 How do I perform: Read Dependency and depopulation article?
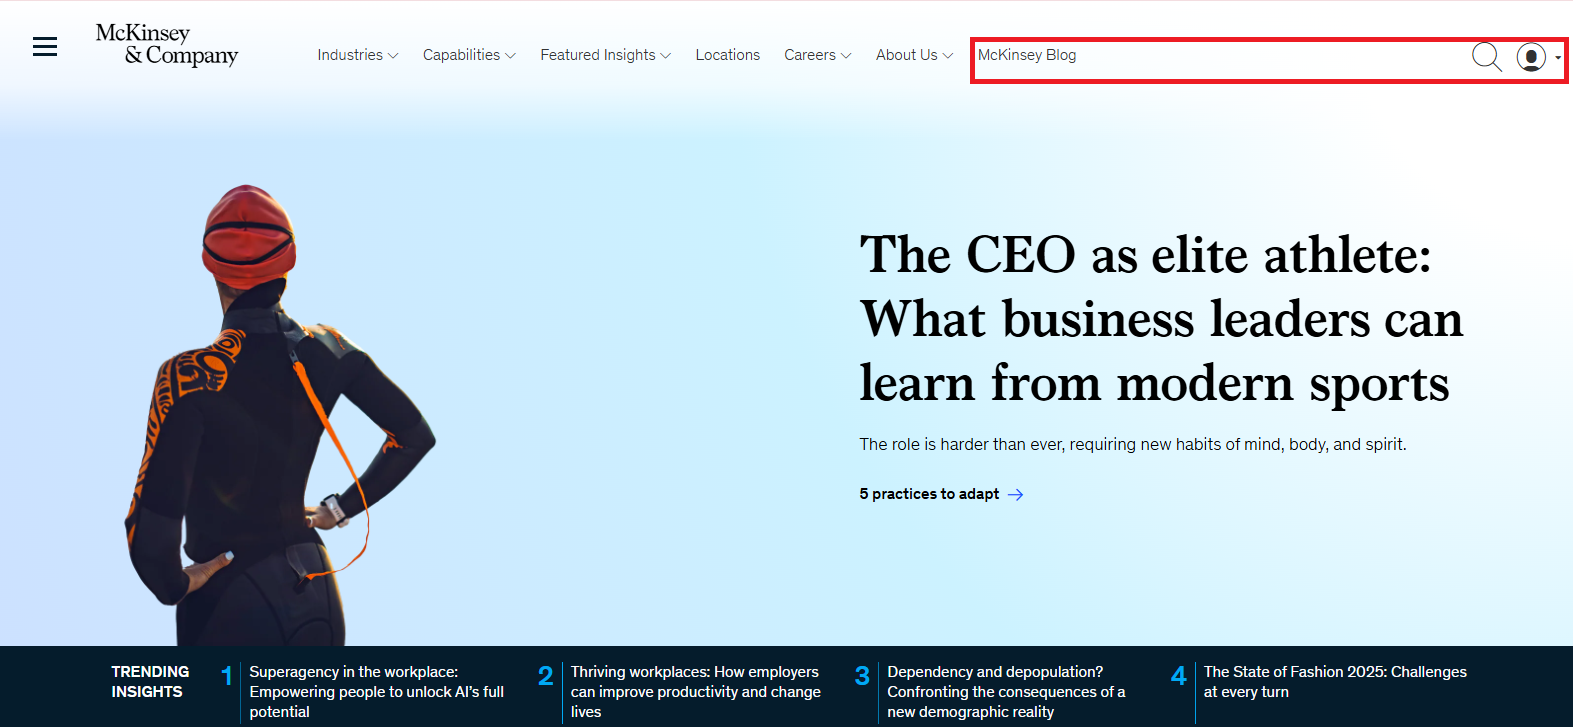(x=1005, y=691)
